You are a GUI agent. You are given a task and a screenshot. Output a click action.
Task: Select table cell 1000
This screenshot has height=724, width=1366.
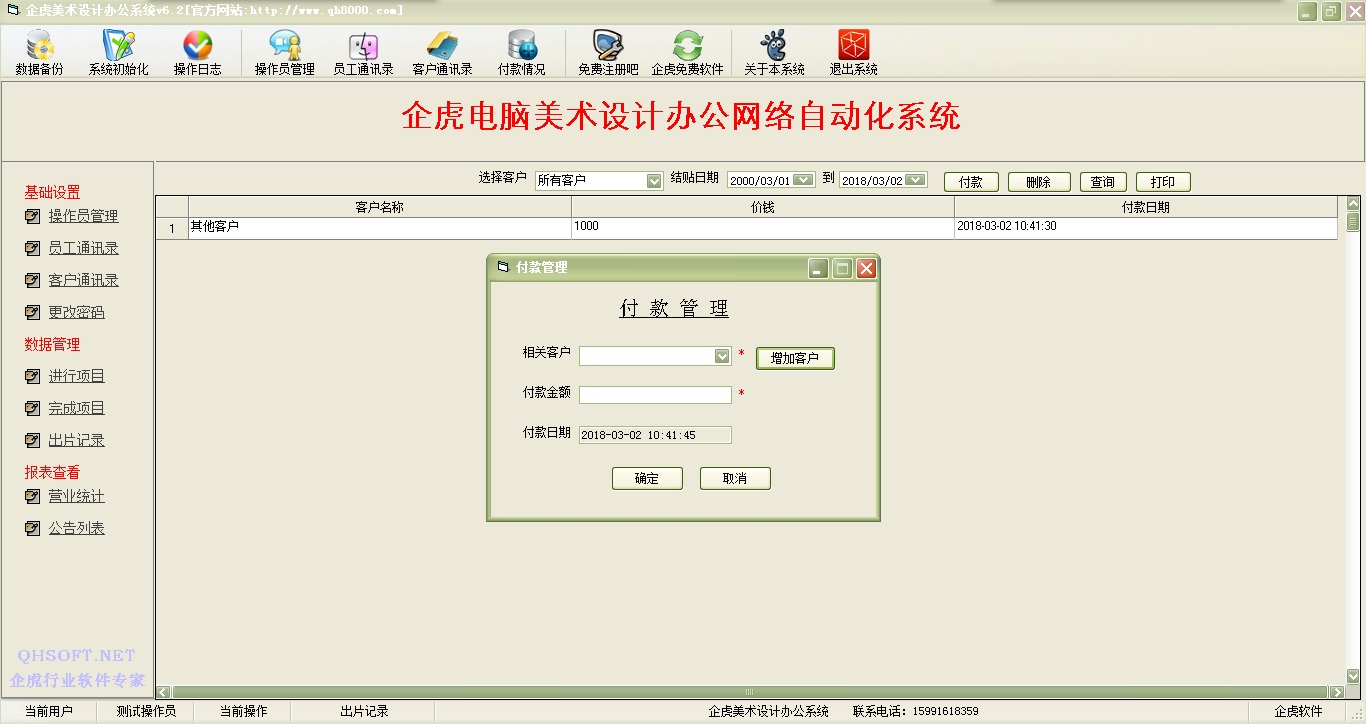[763, 227]
